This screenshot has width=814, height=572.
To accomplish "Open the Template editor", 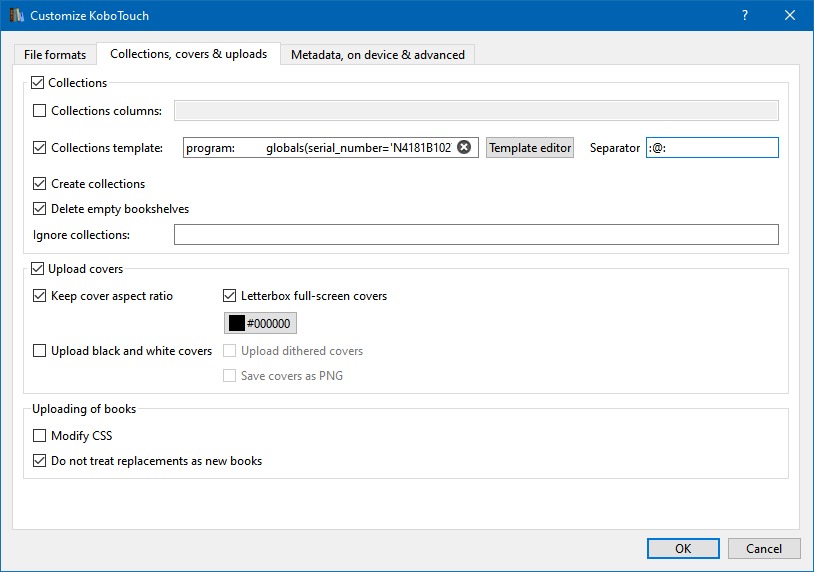I will pyautogui.click(x=530, y=148).
